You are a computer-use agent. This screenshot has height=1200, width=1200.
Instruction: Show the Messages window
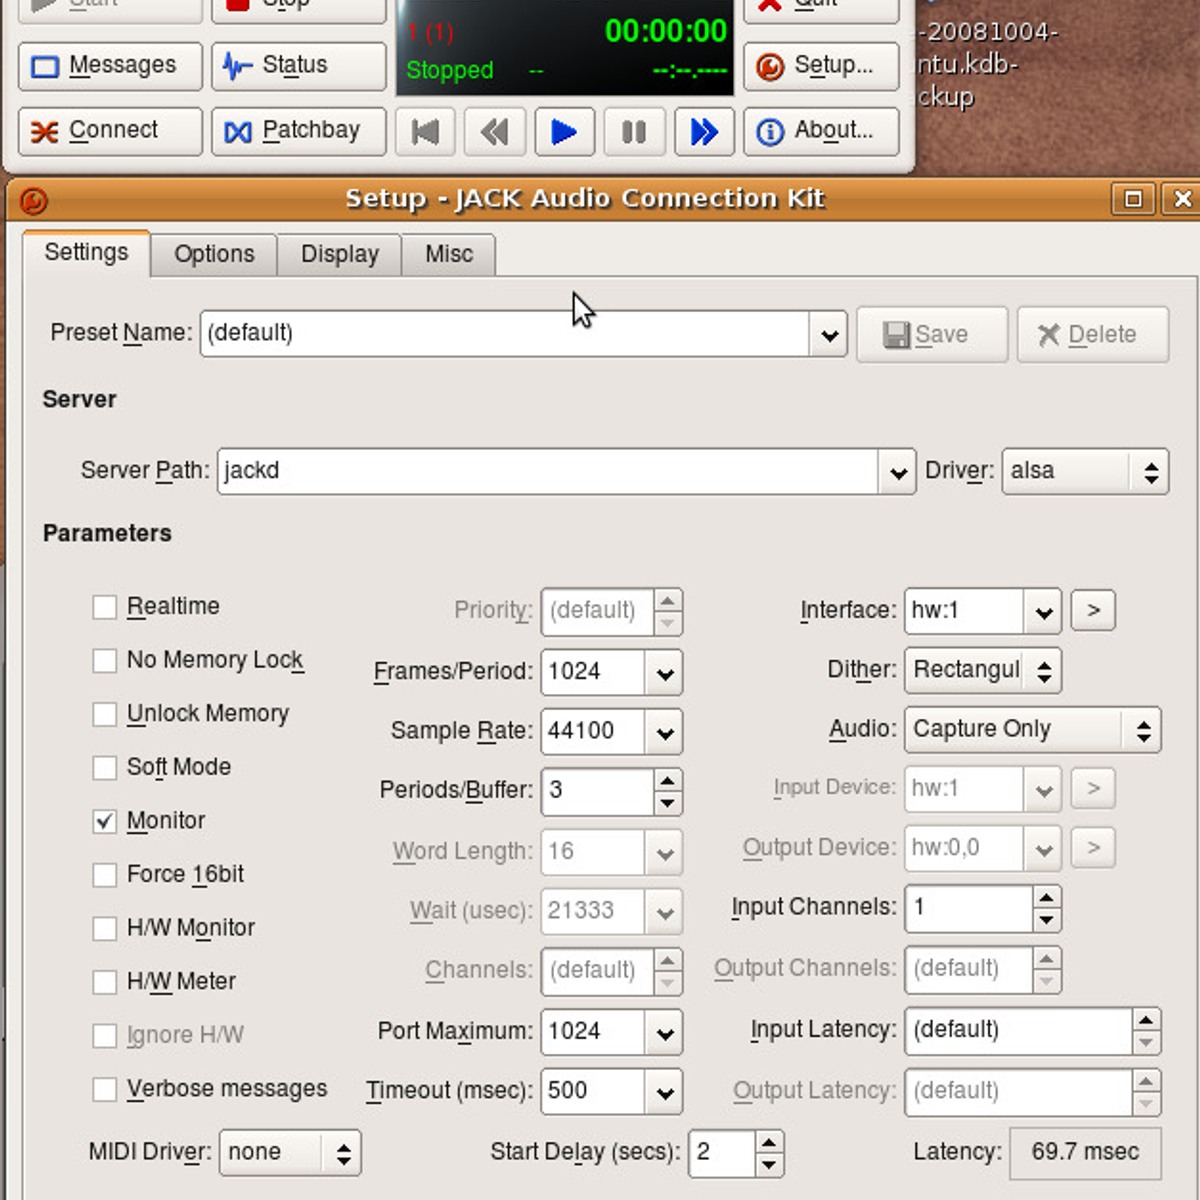coord(110,66)
